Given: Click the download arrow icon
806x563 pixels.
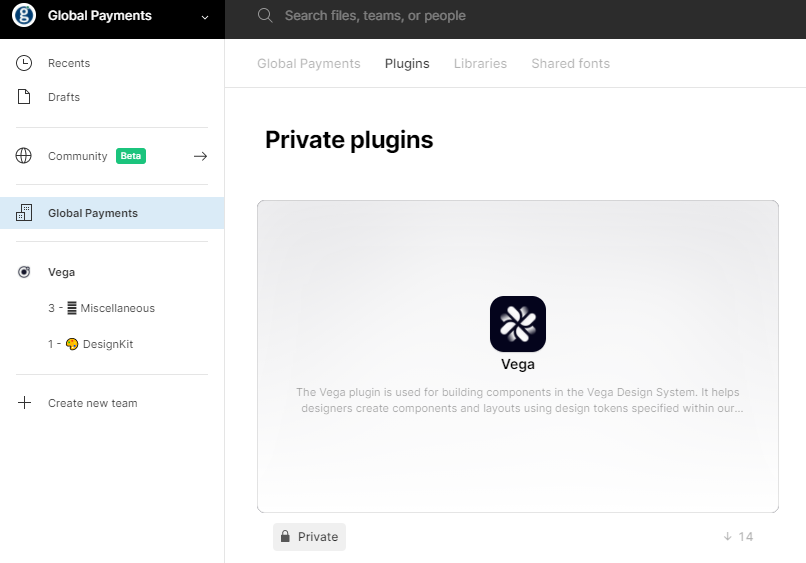Looking at the screenshot, I should (x=727, y=536).
